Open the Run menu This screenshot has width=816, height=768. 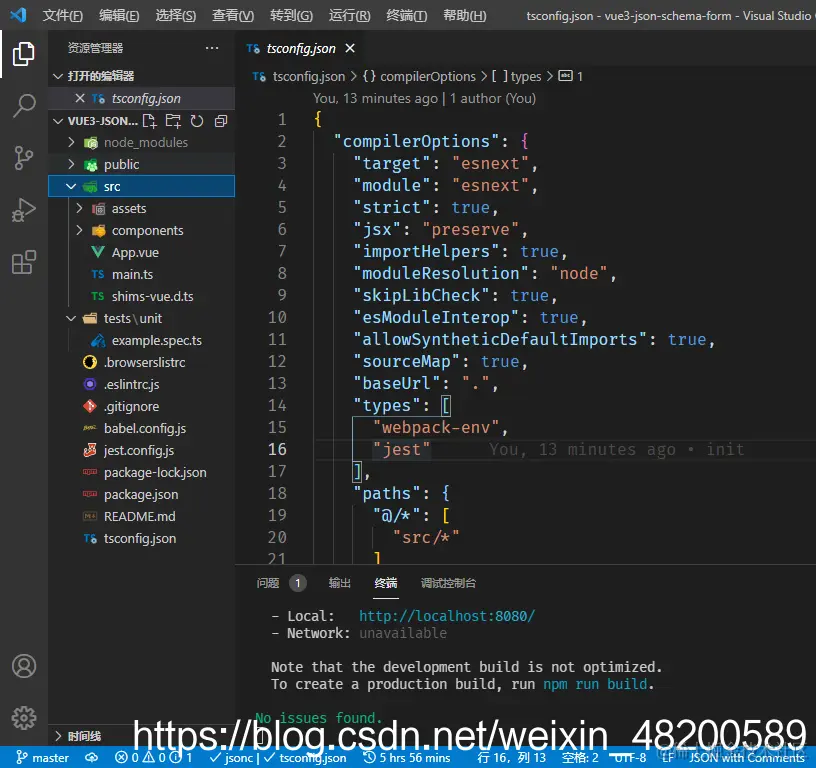tap(350, 16)
